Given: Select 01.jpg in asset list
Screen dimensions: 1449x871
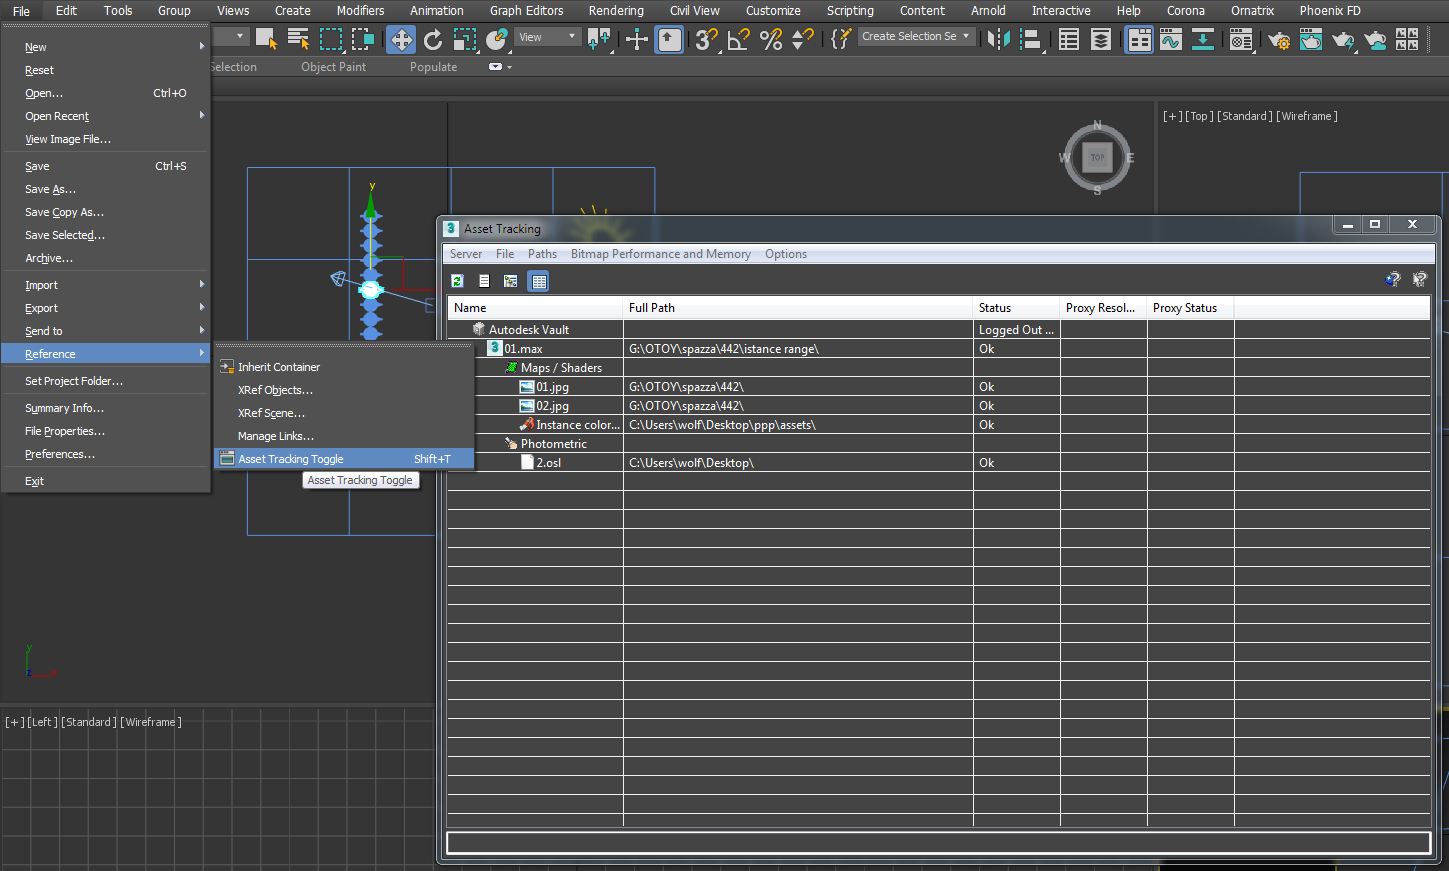Looking at the screenshot, I should tap(552, 387).
